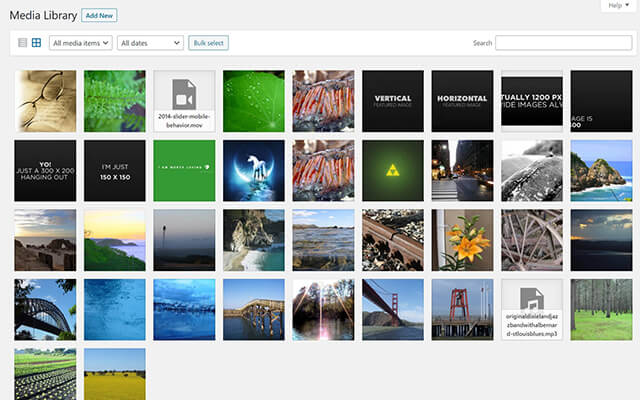
Task: Open the 2014-slider-mobile-behavior.mov video file
Action: tap(184, 101)
